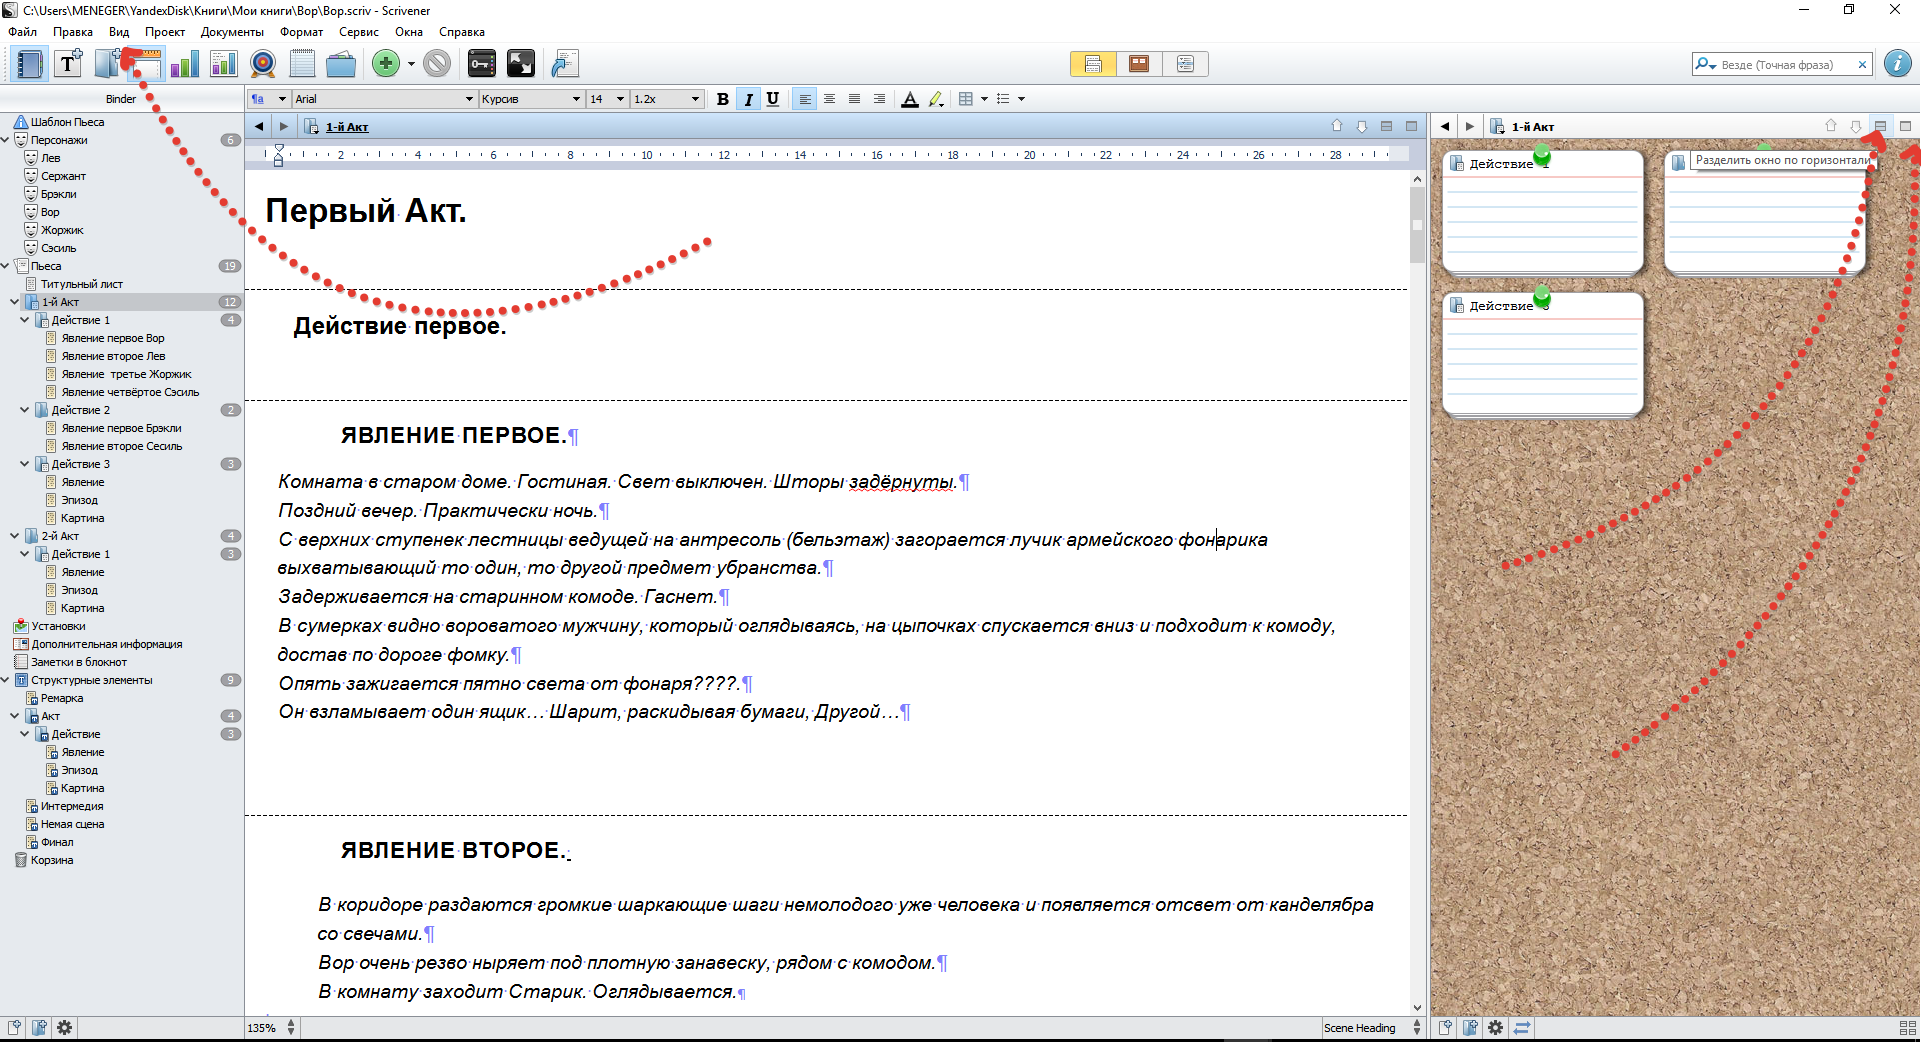Viewport: 1921px width, 1042px height.
Task: Click the Compile export icon
Action: tap(565, 64)
